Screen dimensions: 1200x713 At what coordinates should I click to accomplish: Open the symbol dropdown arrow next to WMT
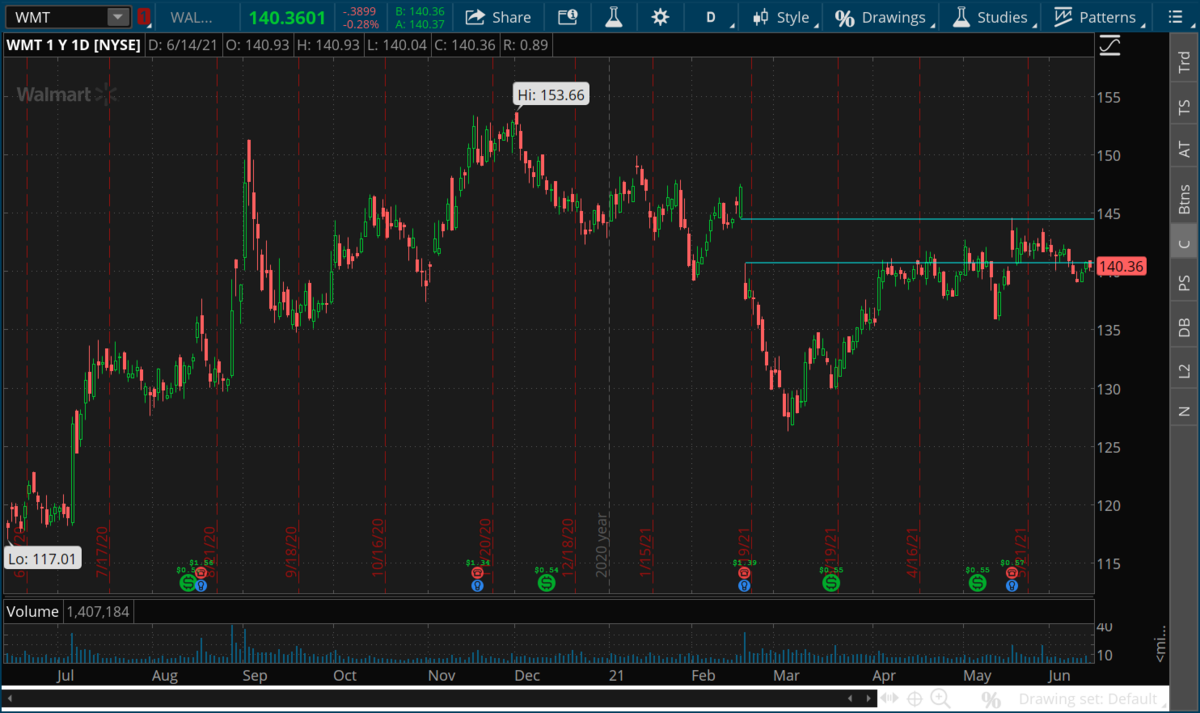coord(118,17)
